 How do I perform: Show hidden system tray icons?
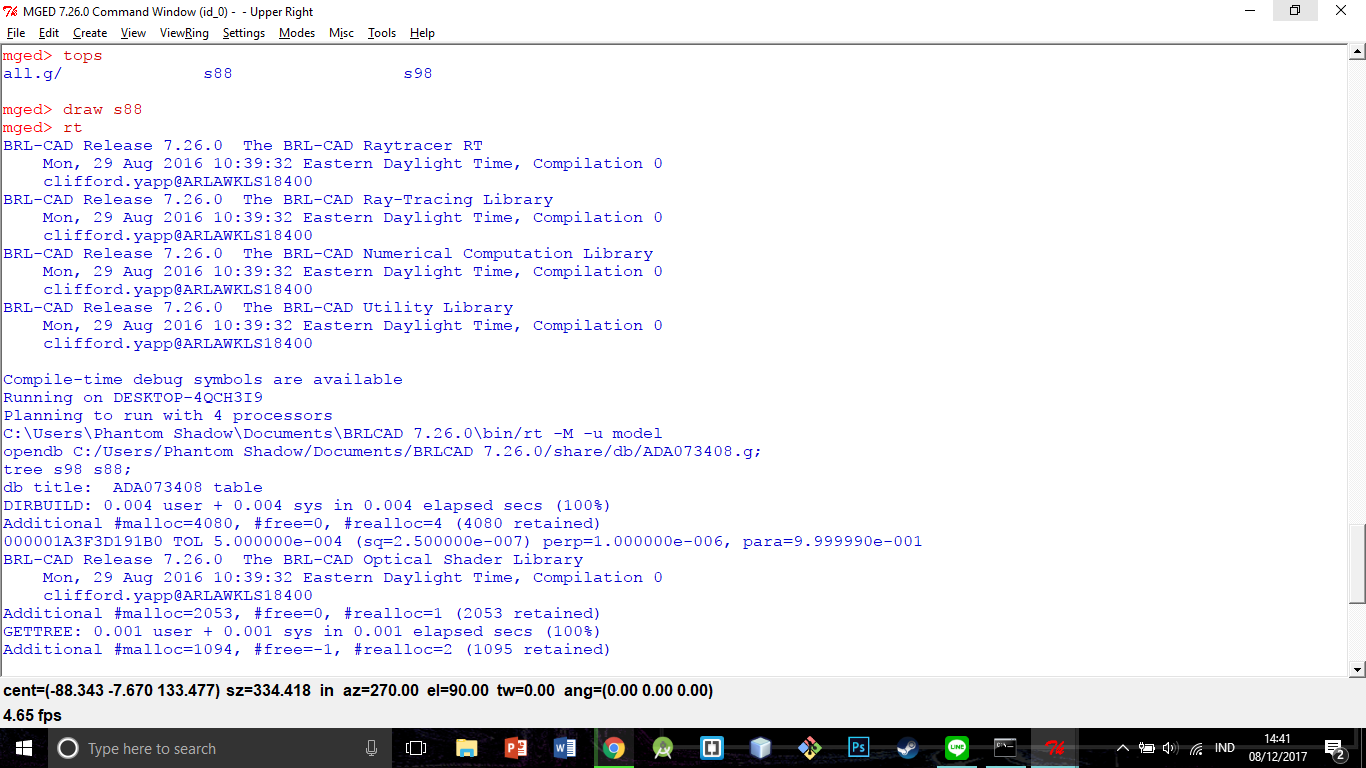click(x=1122, y=748)
